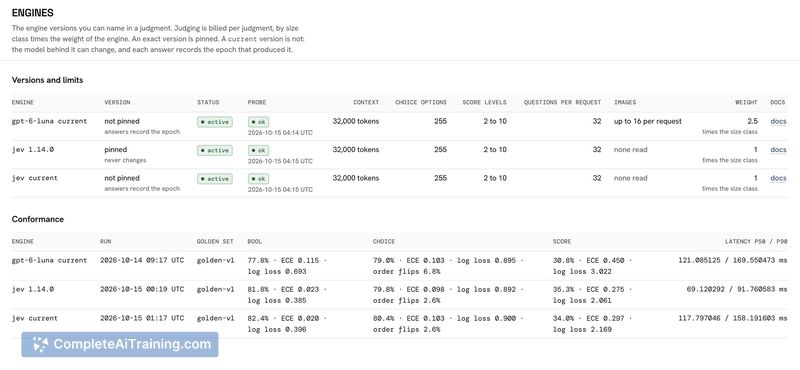Click choice result 79.8% · ECE 0.098
Image resolution: width=800 pixels, height=370 pixels.
[409, 289]
